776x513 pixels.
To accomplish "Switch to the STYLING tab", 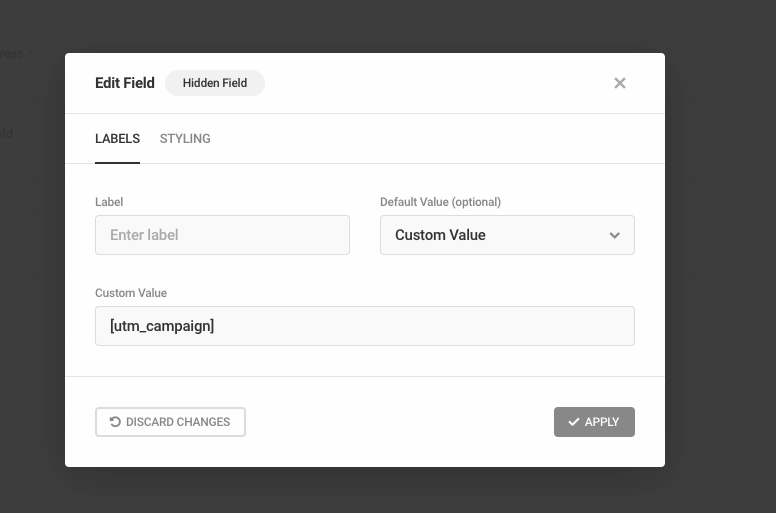I will (x=185, y=139).
